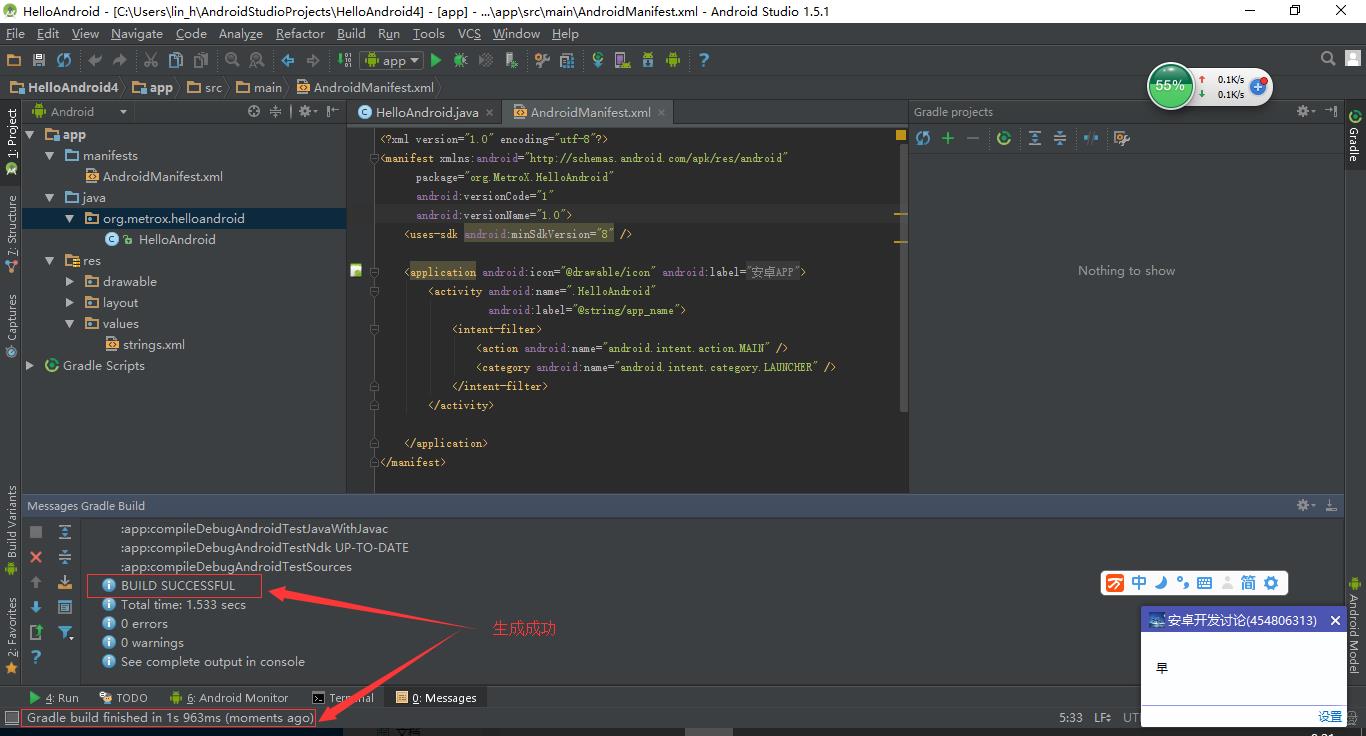Image resolution: width=1366 pixels, height=736 pixels.
Task: Click Execute Gradle Task icon
Action: tap(1004, 138)
